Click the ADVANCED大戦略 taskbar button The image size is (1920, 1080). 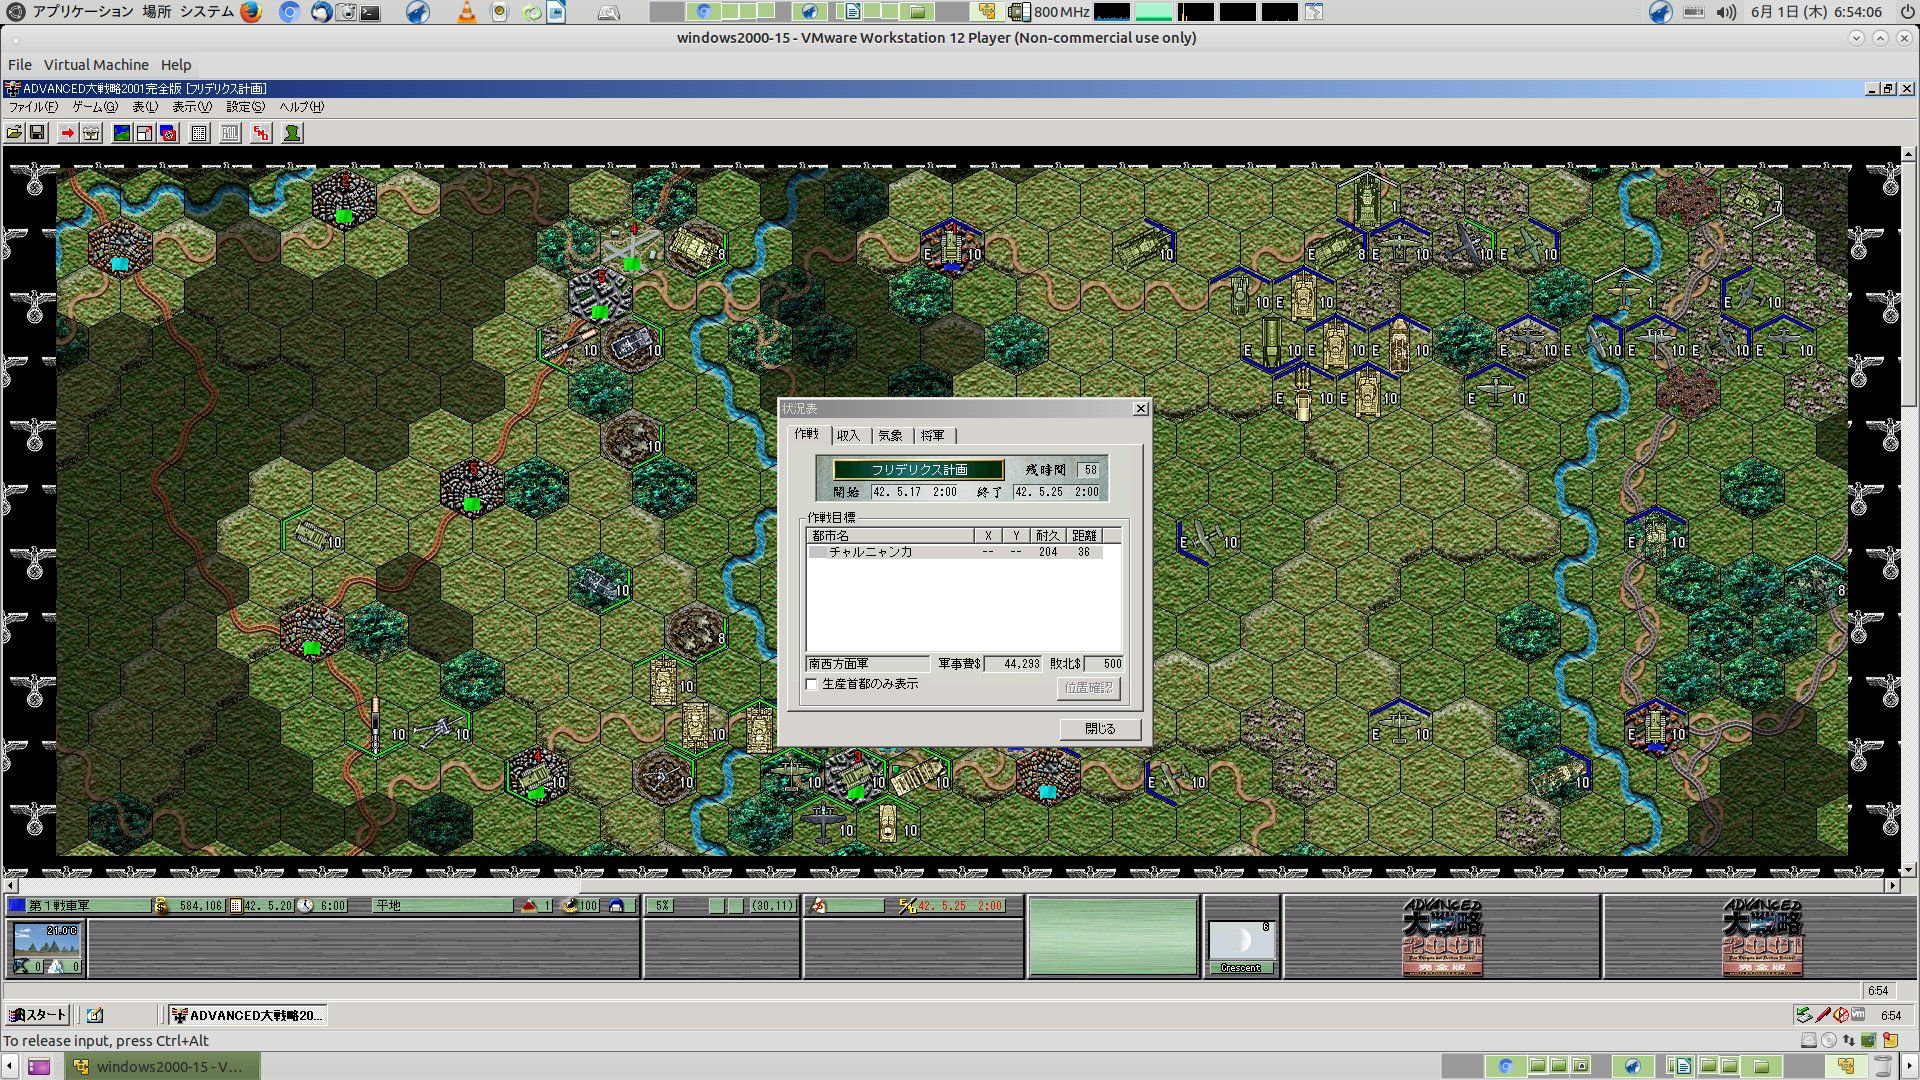(x=248, y=1015)
